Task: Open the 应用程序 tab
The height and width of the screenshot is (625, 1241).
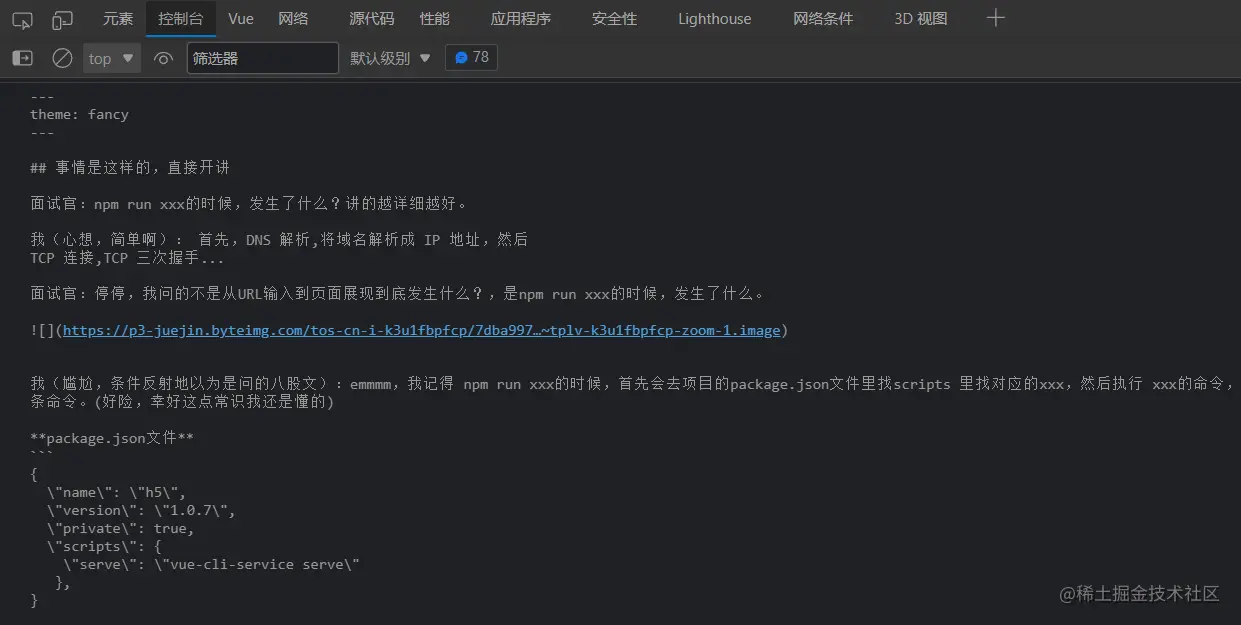Action: (521, 19)
